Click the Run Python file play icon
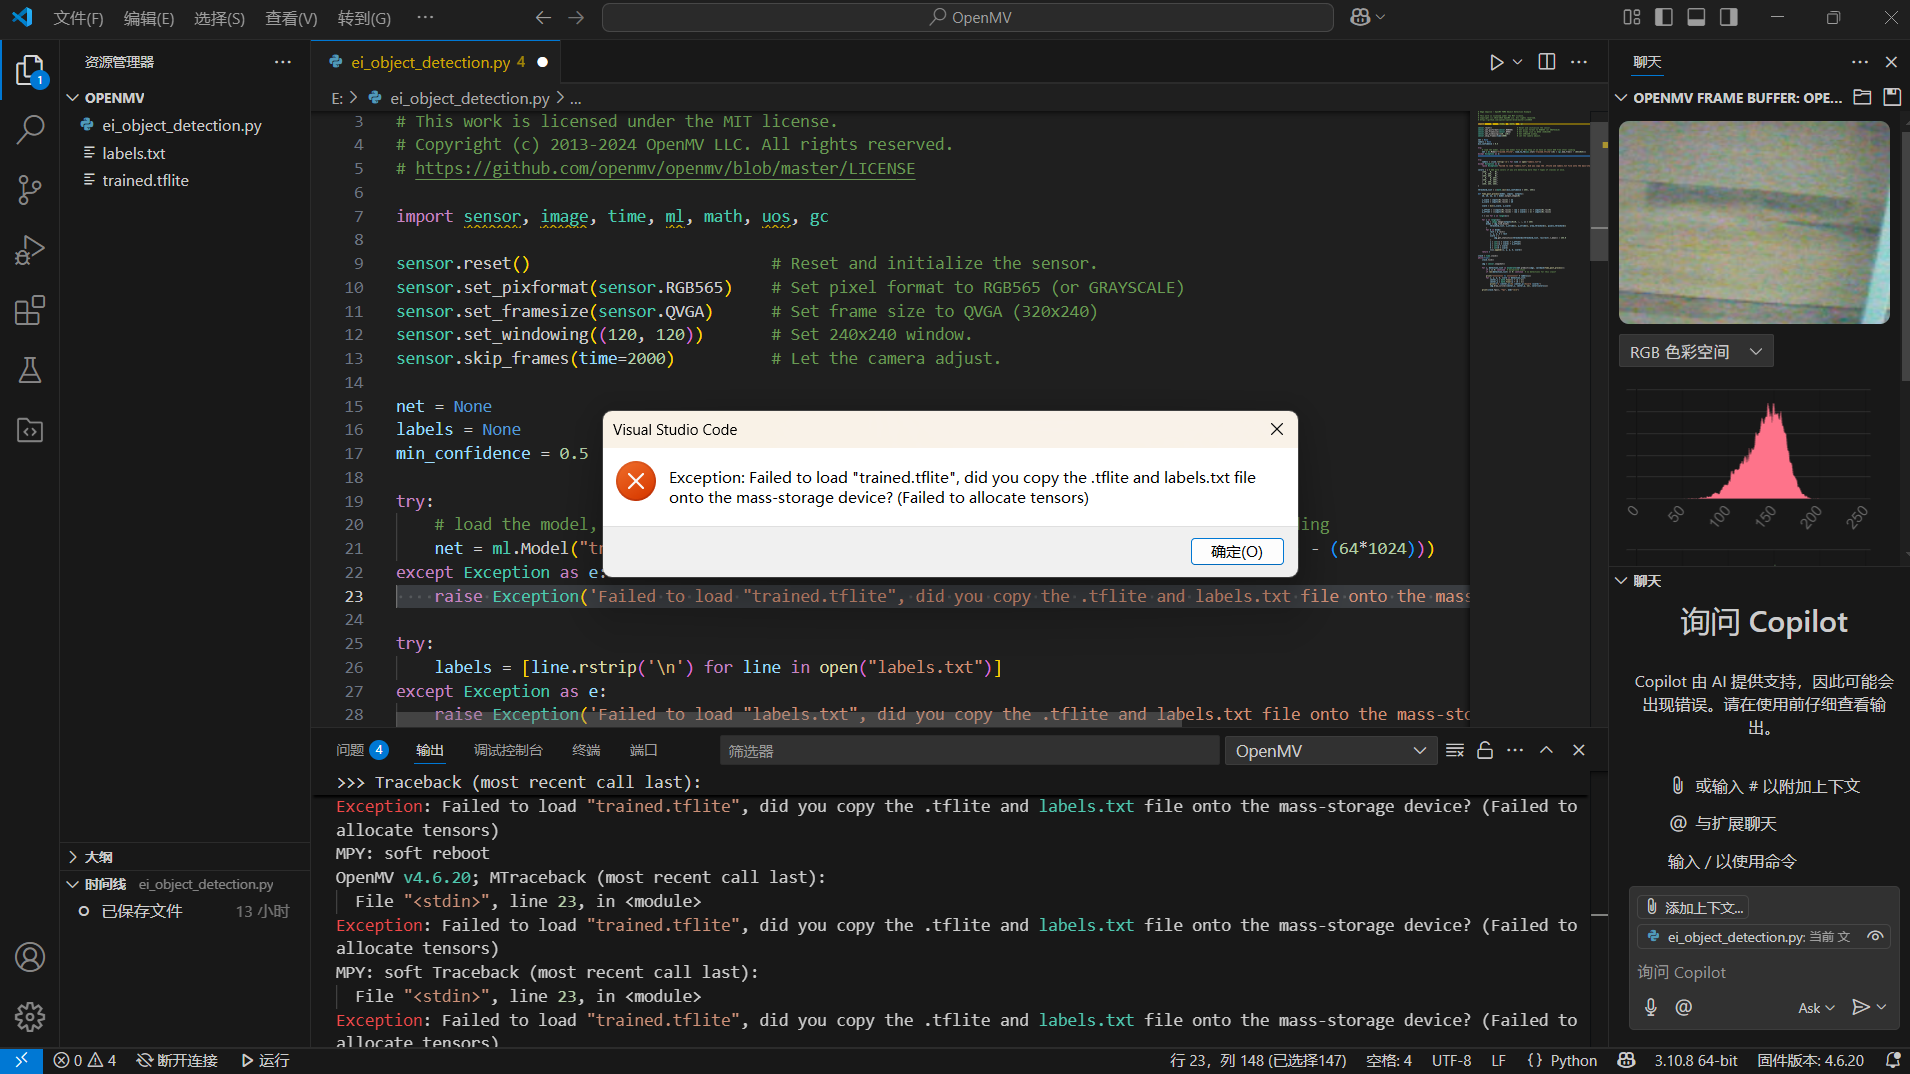The image size is (1910, 1074). pyautogui.click(x=1496, y=62)
